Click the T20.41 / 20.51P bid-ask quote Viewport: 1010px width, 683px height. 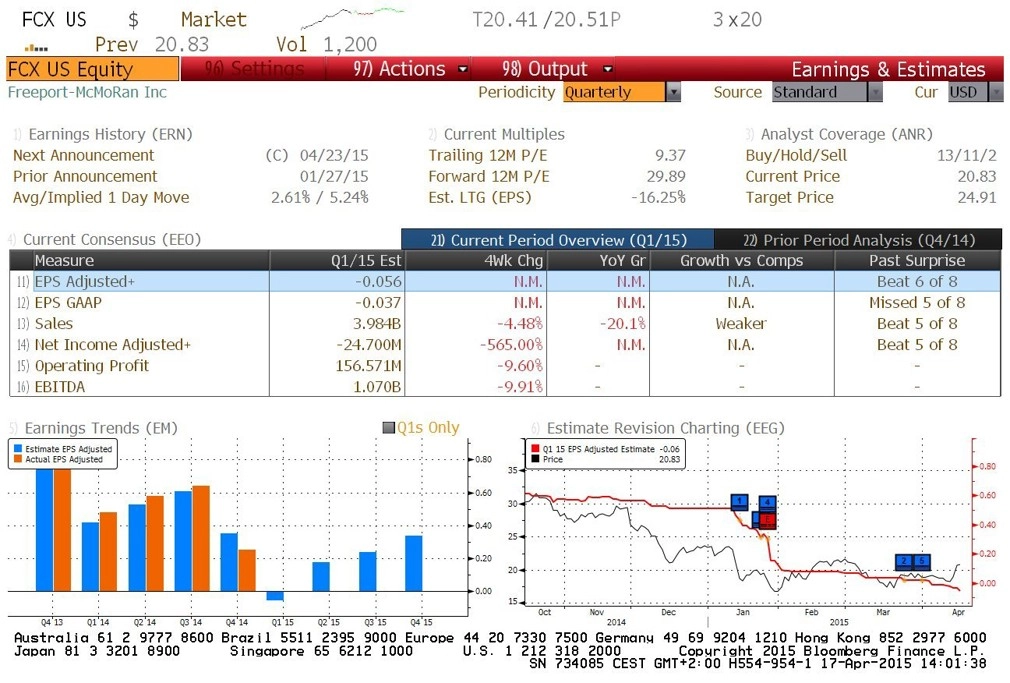tap(546, 20)
